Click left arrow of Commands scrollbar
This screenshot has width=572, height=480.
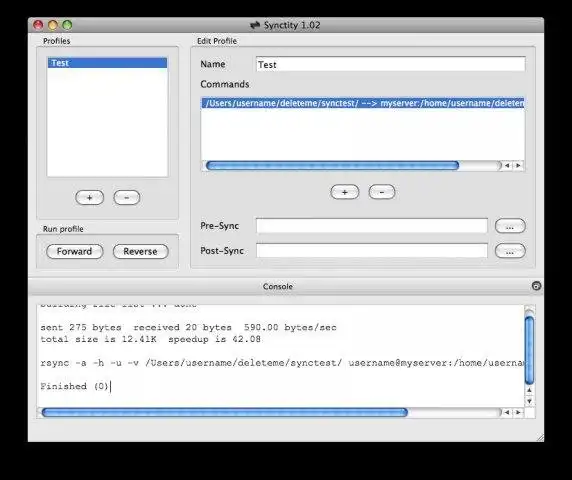pos(507,166)
